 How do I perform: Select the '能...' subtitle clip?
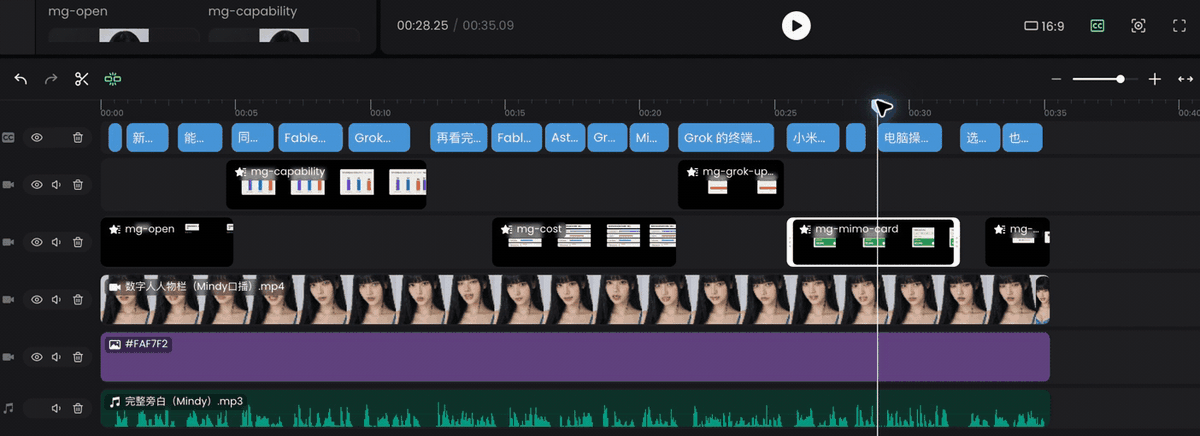200,138
